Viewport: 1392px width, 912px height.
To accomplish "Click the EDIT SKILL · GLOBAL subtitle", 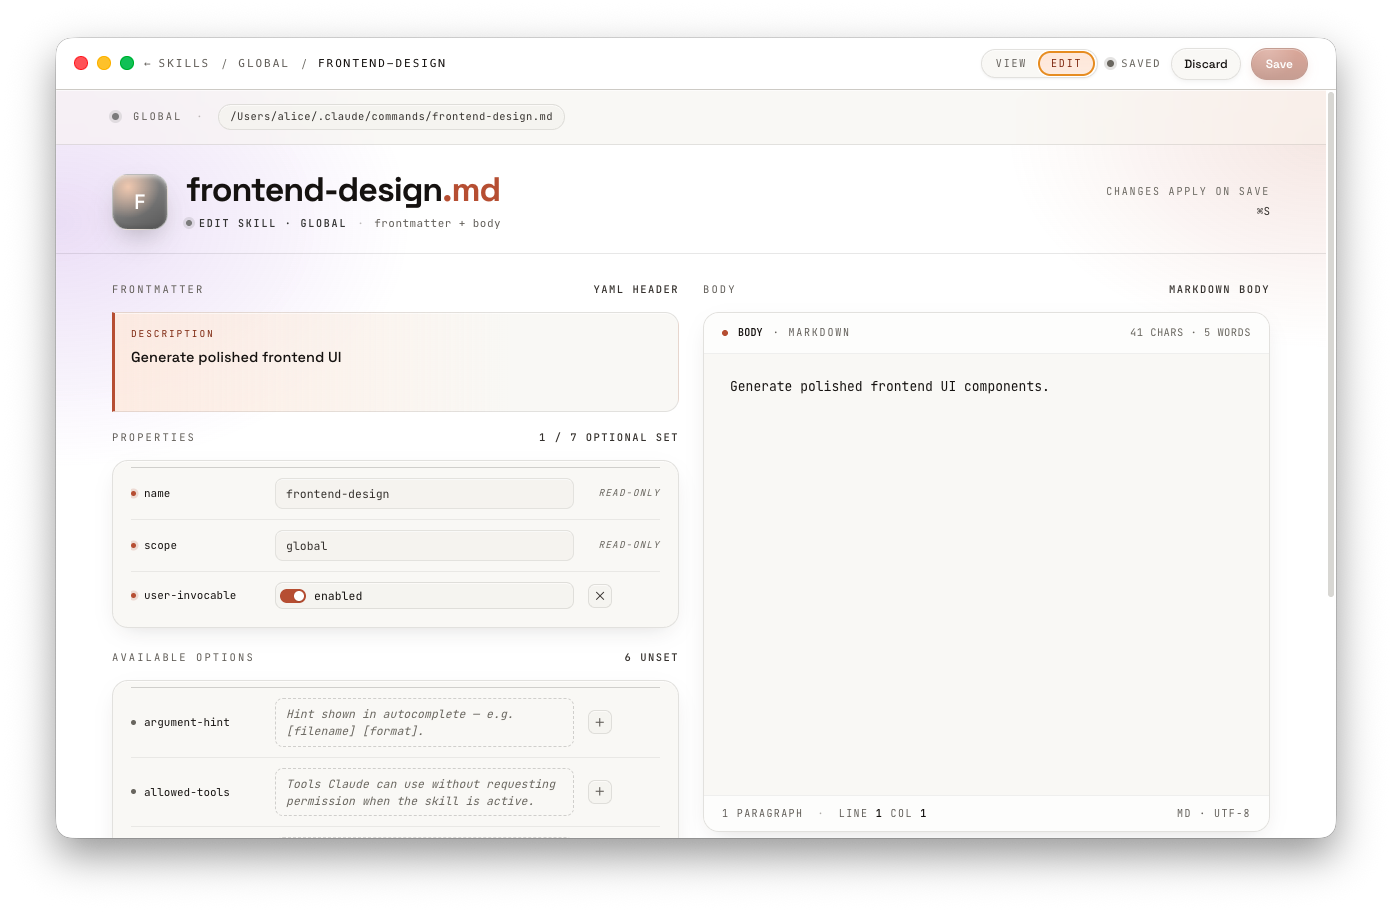I will click(272, 224).
